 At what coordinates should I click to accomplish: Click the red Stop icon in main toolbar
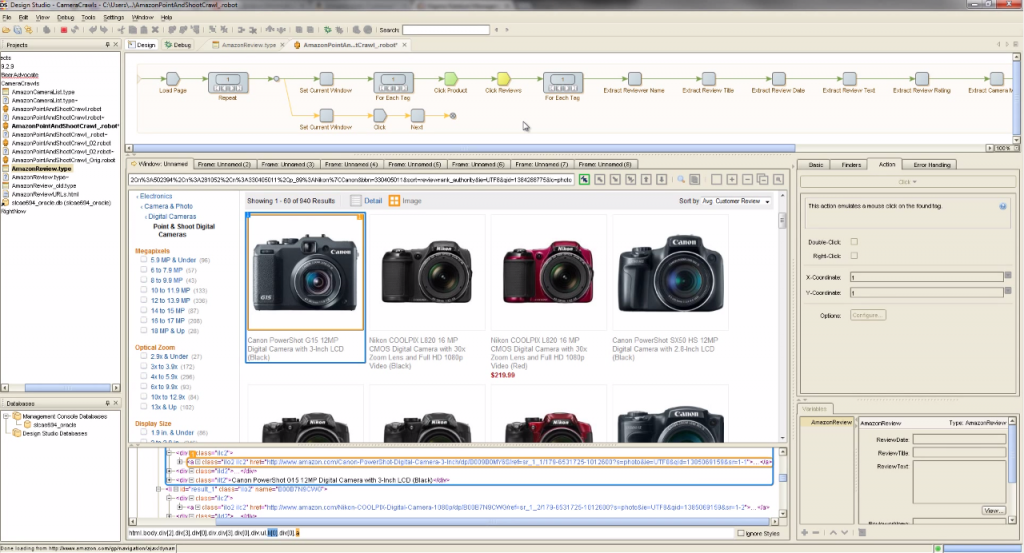pos(63,29)
